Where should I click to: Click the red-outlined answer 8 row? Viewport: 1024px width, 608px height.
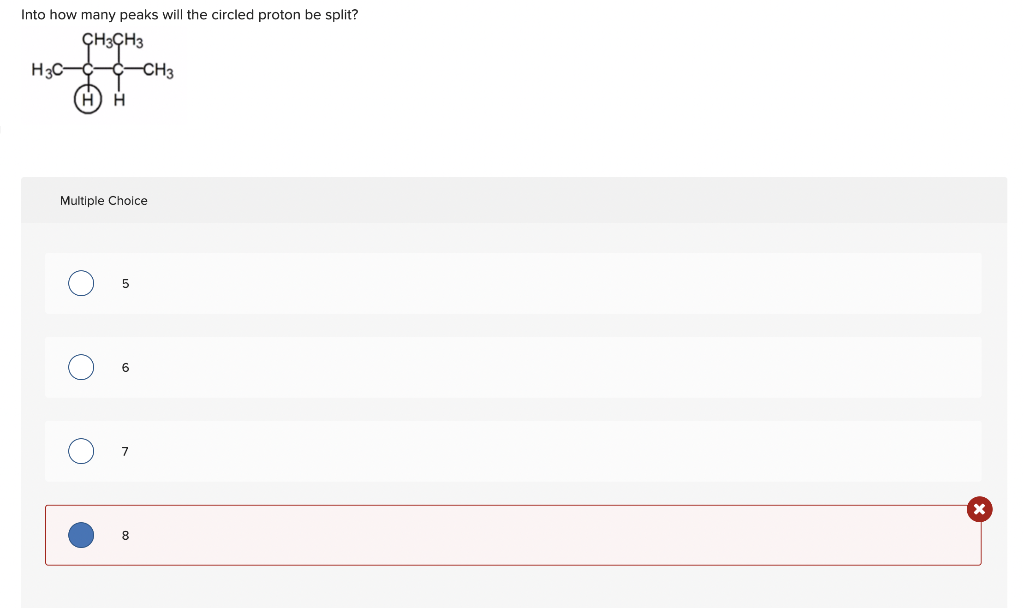[x=513, y=535]
